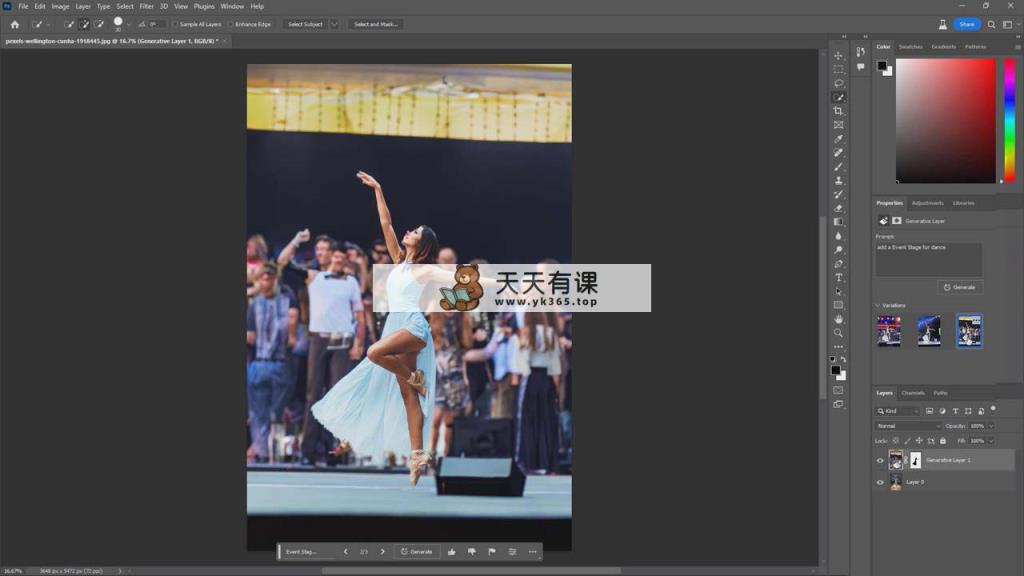The image size is (1024, 576).
Task: Click the Select Subject button
Action: (x=305, y=24)
